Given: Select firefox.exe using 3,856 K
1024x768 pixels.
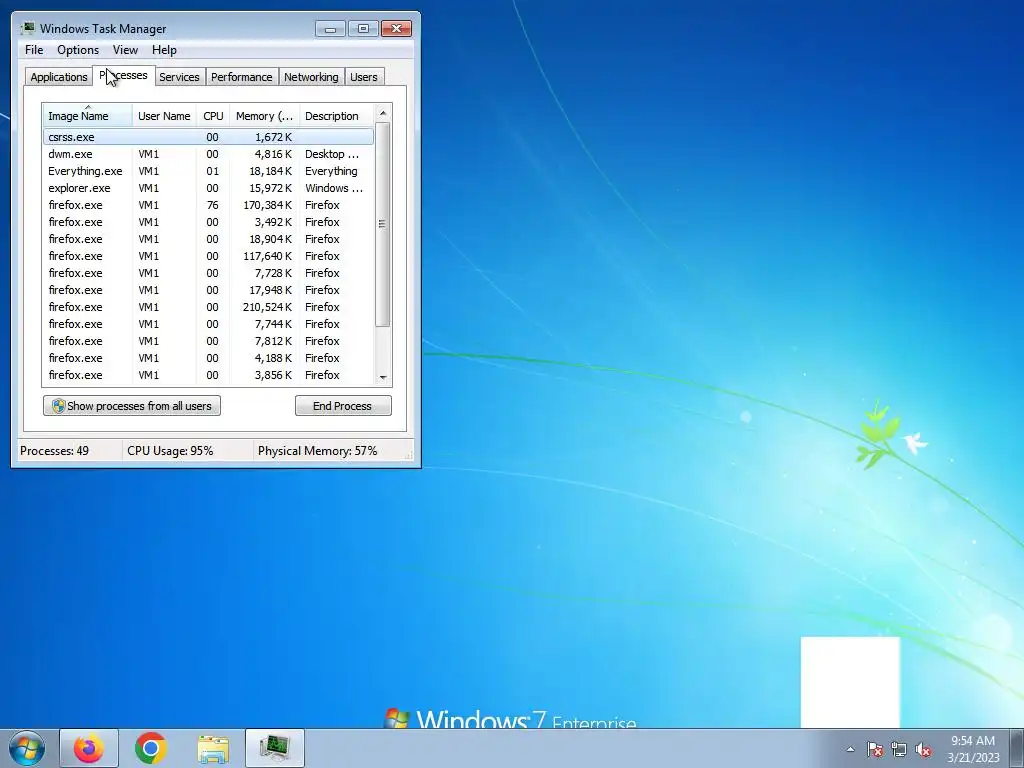Looking at the screenshot, I should tap(208, 375).
